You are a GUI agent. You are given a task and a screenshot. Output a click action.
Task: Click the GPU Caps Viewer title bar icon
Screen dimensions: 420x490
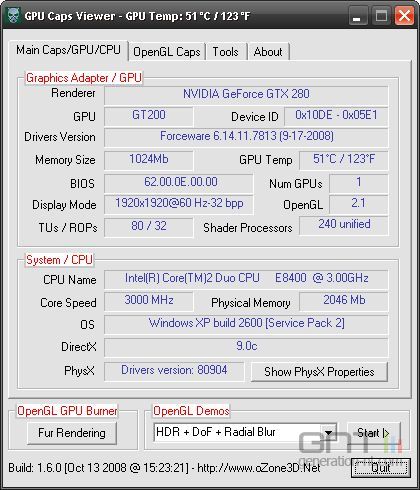[x=13, y=16]
